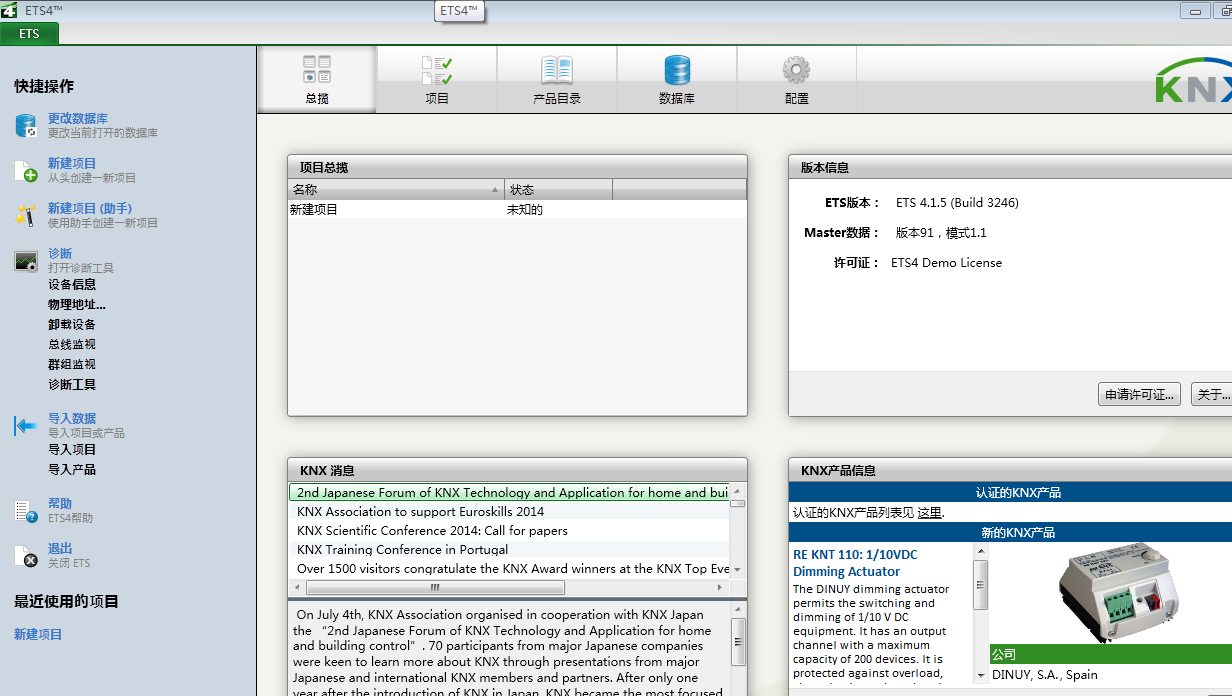Click the down arrow of the news list scrollbar

[x=738, y=570]
